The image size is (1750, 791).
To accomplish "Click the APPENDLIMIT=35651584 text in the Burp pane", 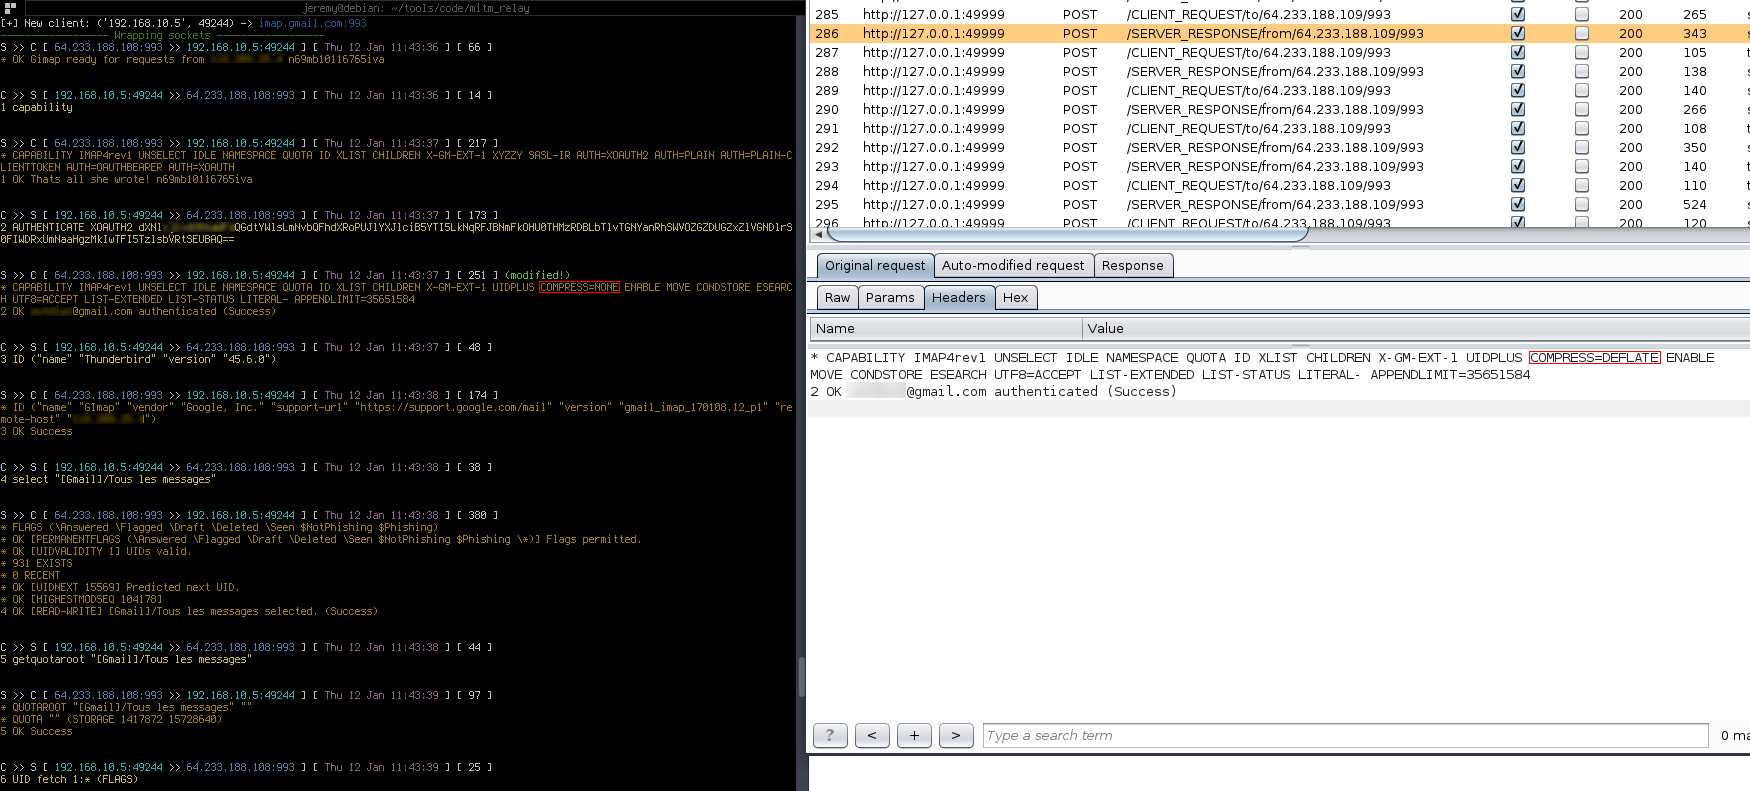I will tap(1450, 374).
